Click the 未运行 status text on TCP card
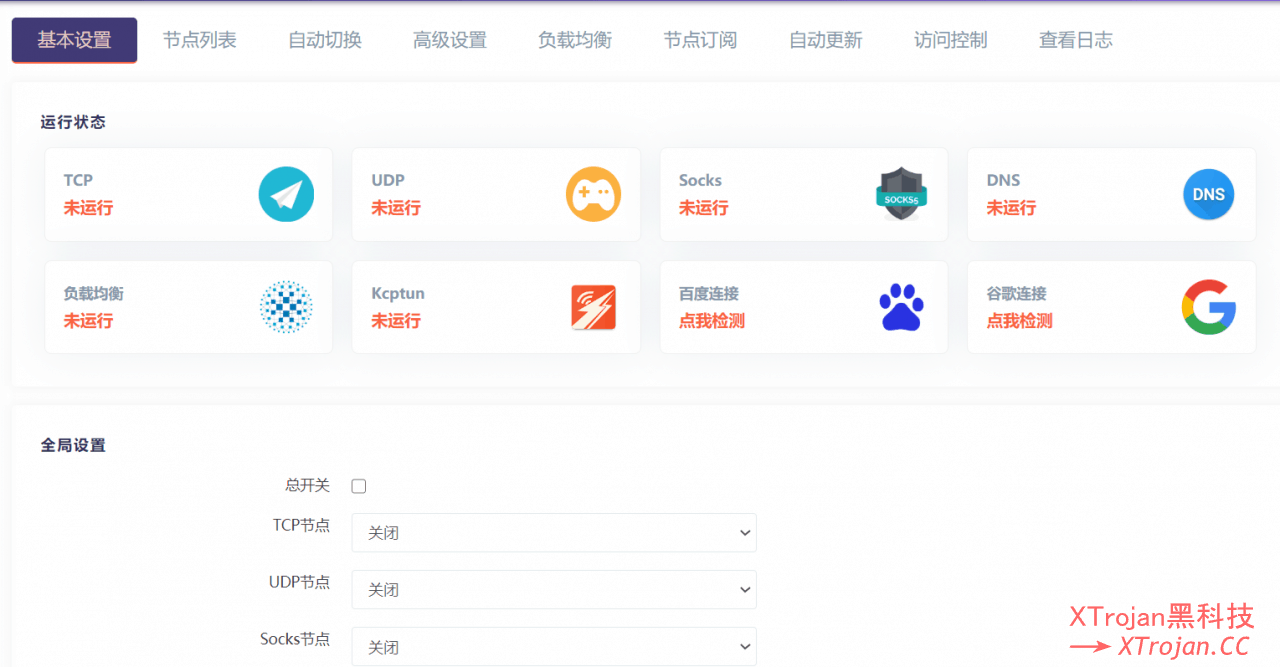Viewport: 1280px width, 667px height. coord(87,207)
